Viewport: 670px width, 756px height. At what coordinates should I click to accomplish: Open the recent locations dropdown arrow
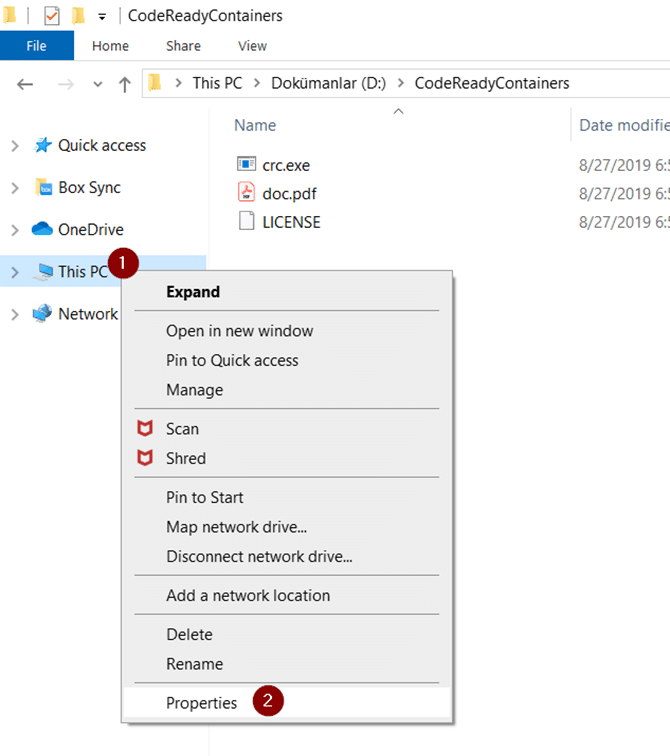[x=98, y=84]
